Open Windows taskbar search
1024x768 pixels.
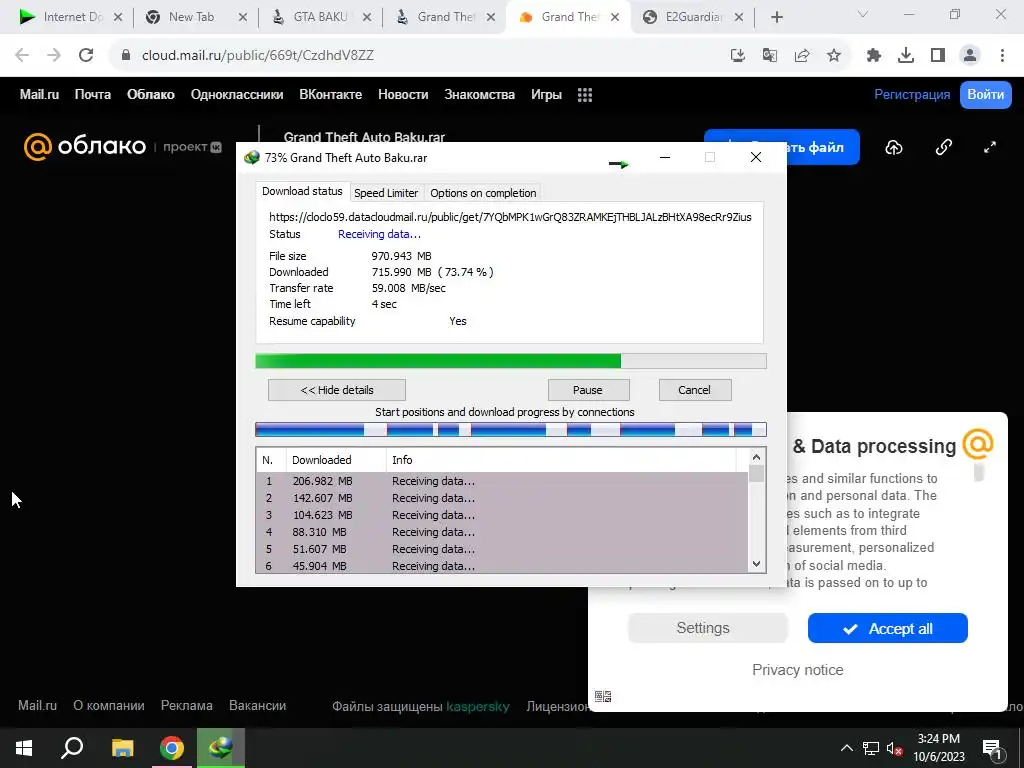[x=72, y=748]
